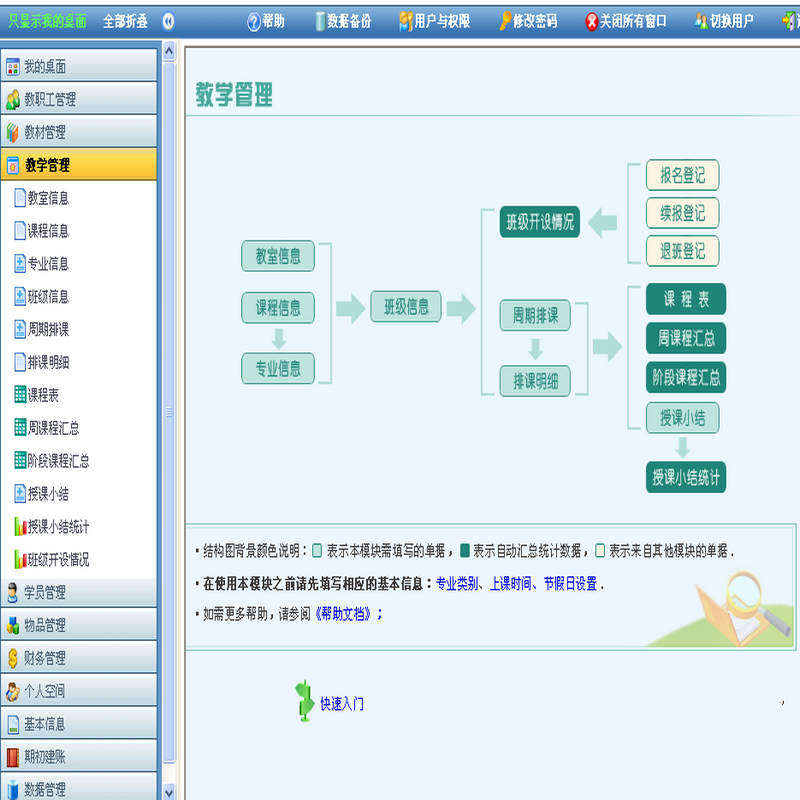The height and width of the screenshot is (800, 800).
Task: Expand the 财务管理 sidebar section
Action: click(79, 658)
